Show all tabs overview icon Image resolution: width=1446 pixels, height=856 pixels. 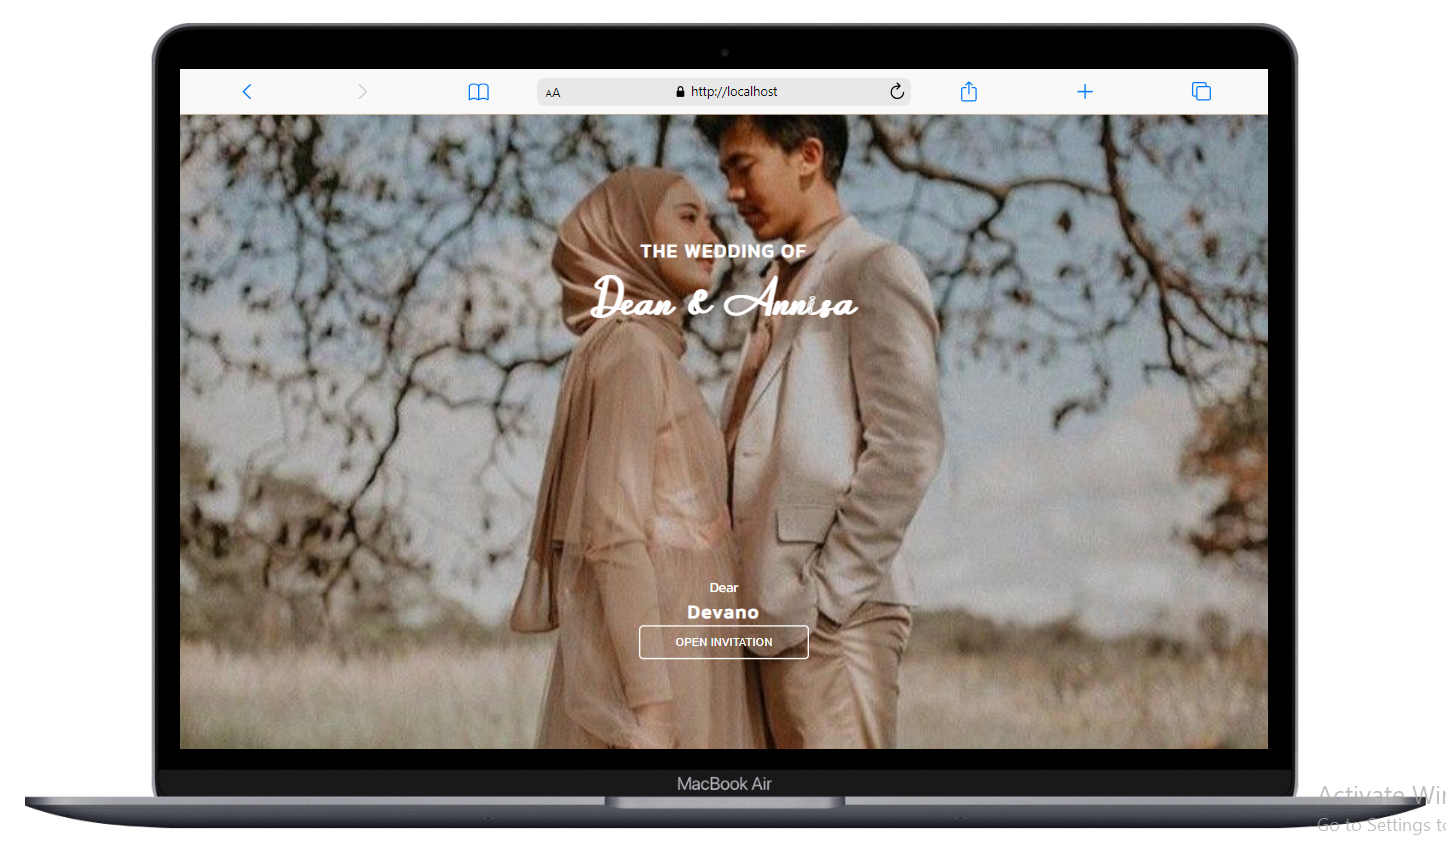coord(1201,91)
